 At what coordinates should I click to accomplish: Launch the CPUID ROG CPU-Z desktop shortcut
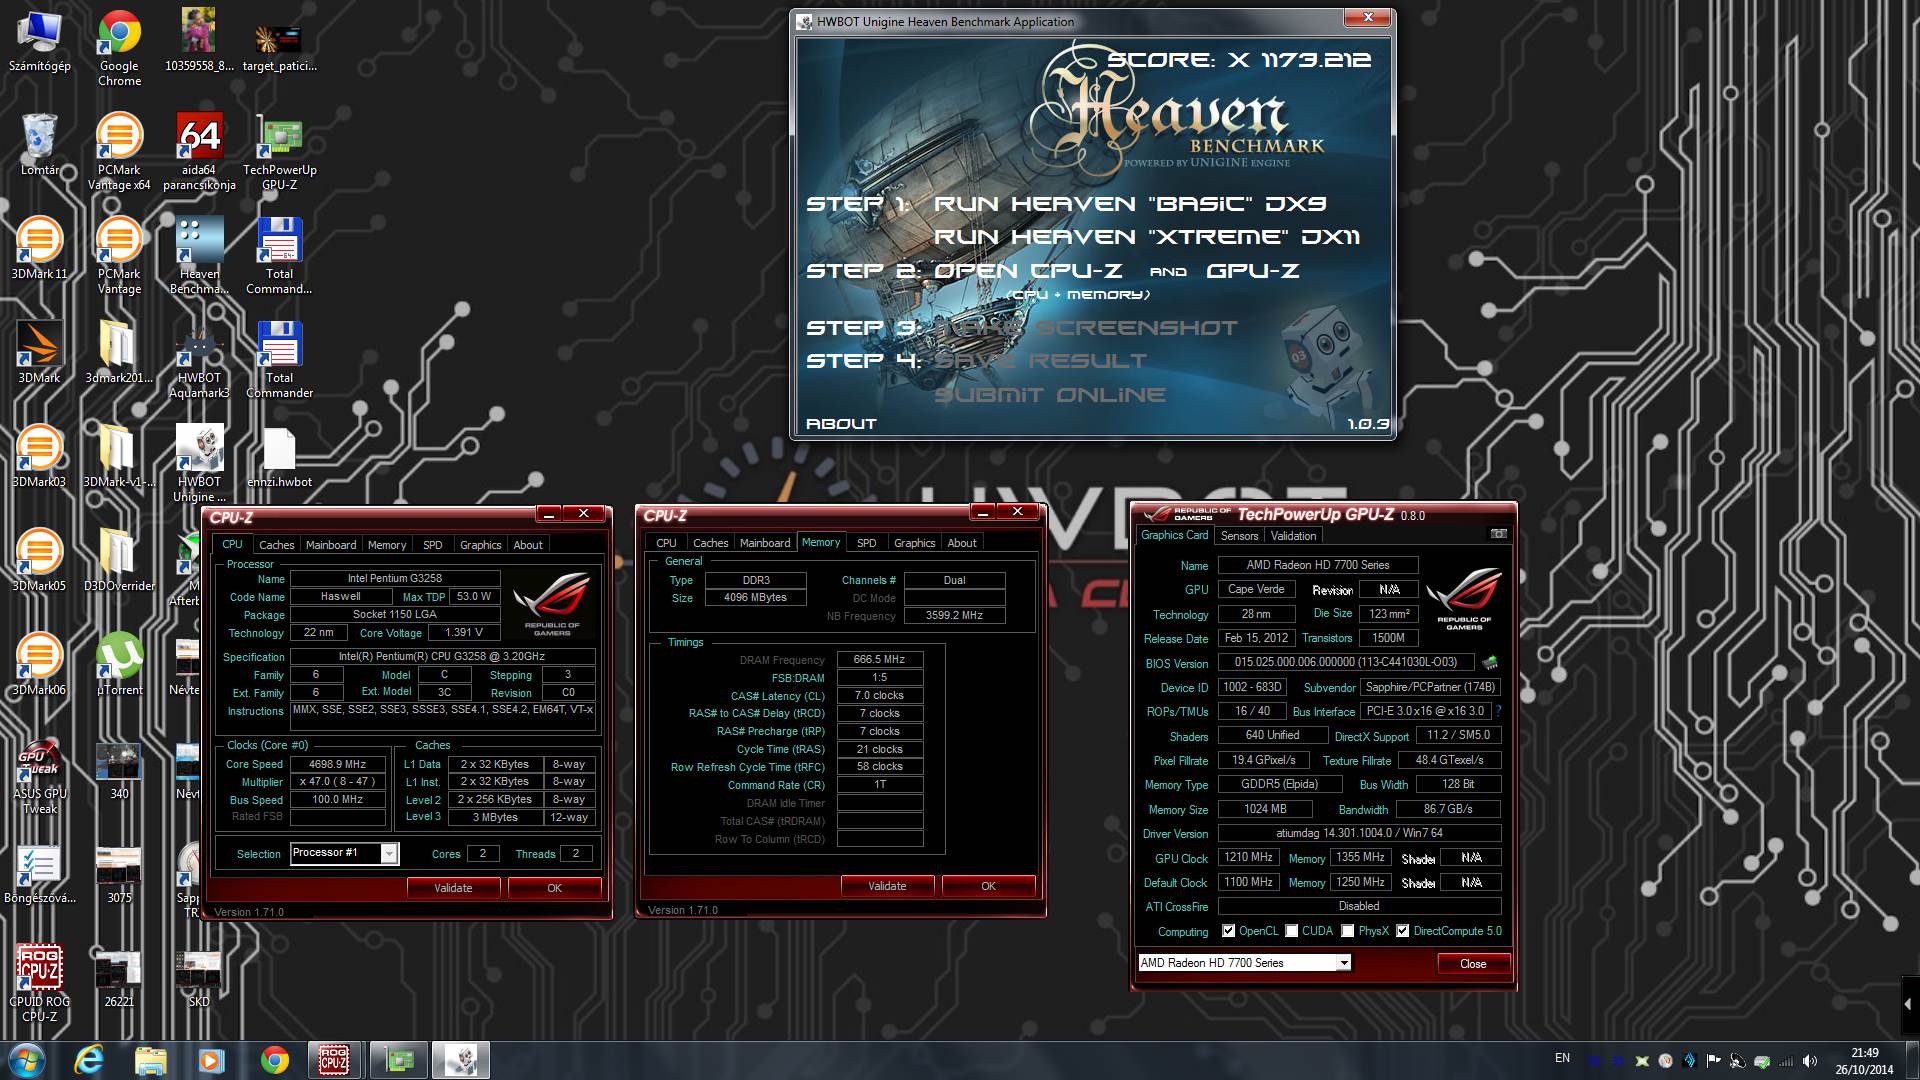39,983
